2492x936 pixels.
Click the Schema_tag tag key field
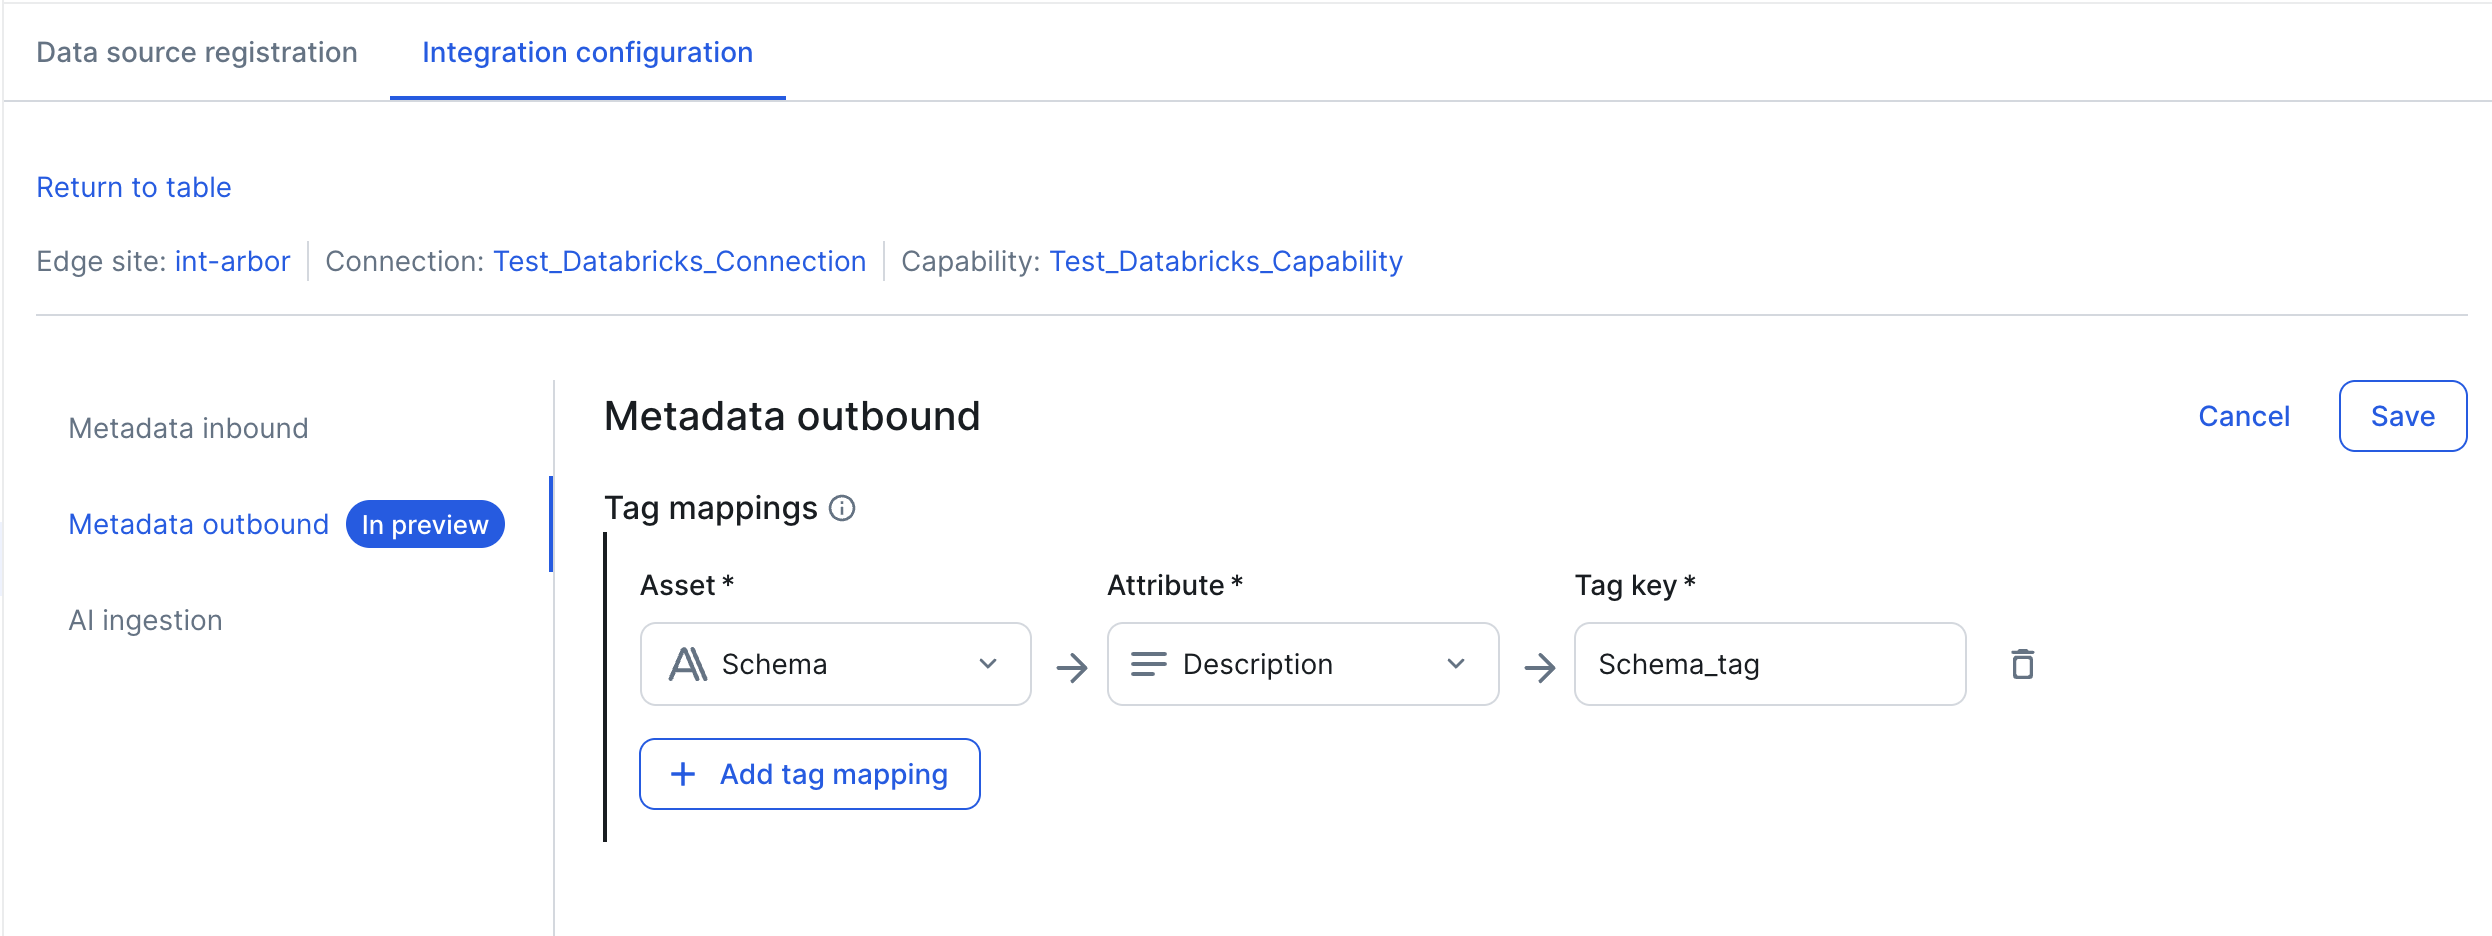tap(1770, 664)
